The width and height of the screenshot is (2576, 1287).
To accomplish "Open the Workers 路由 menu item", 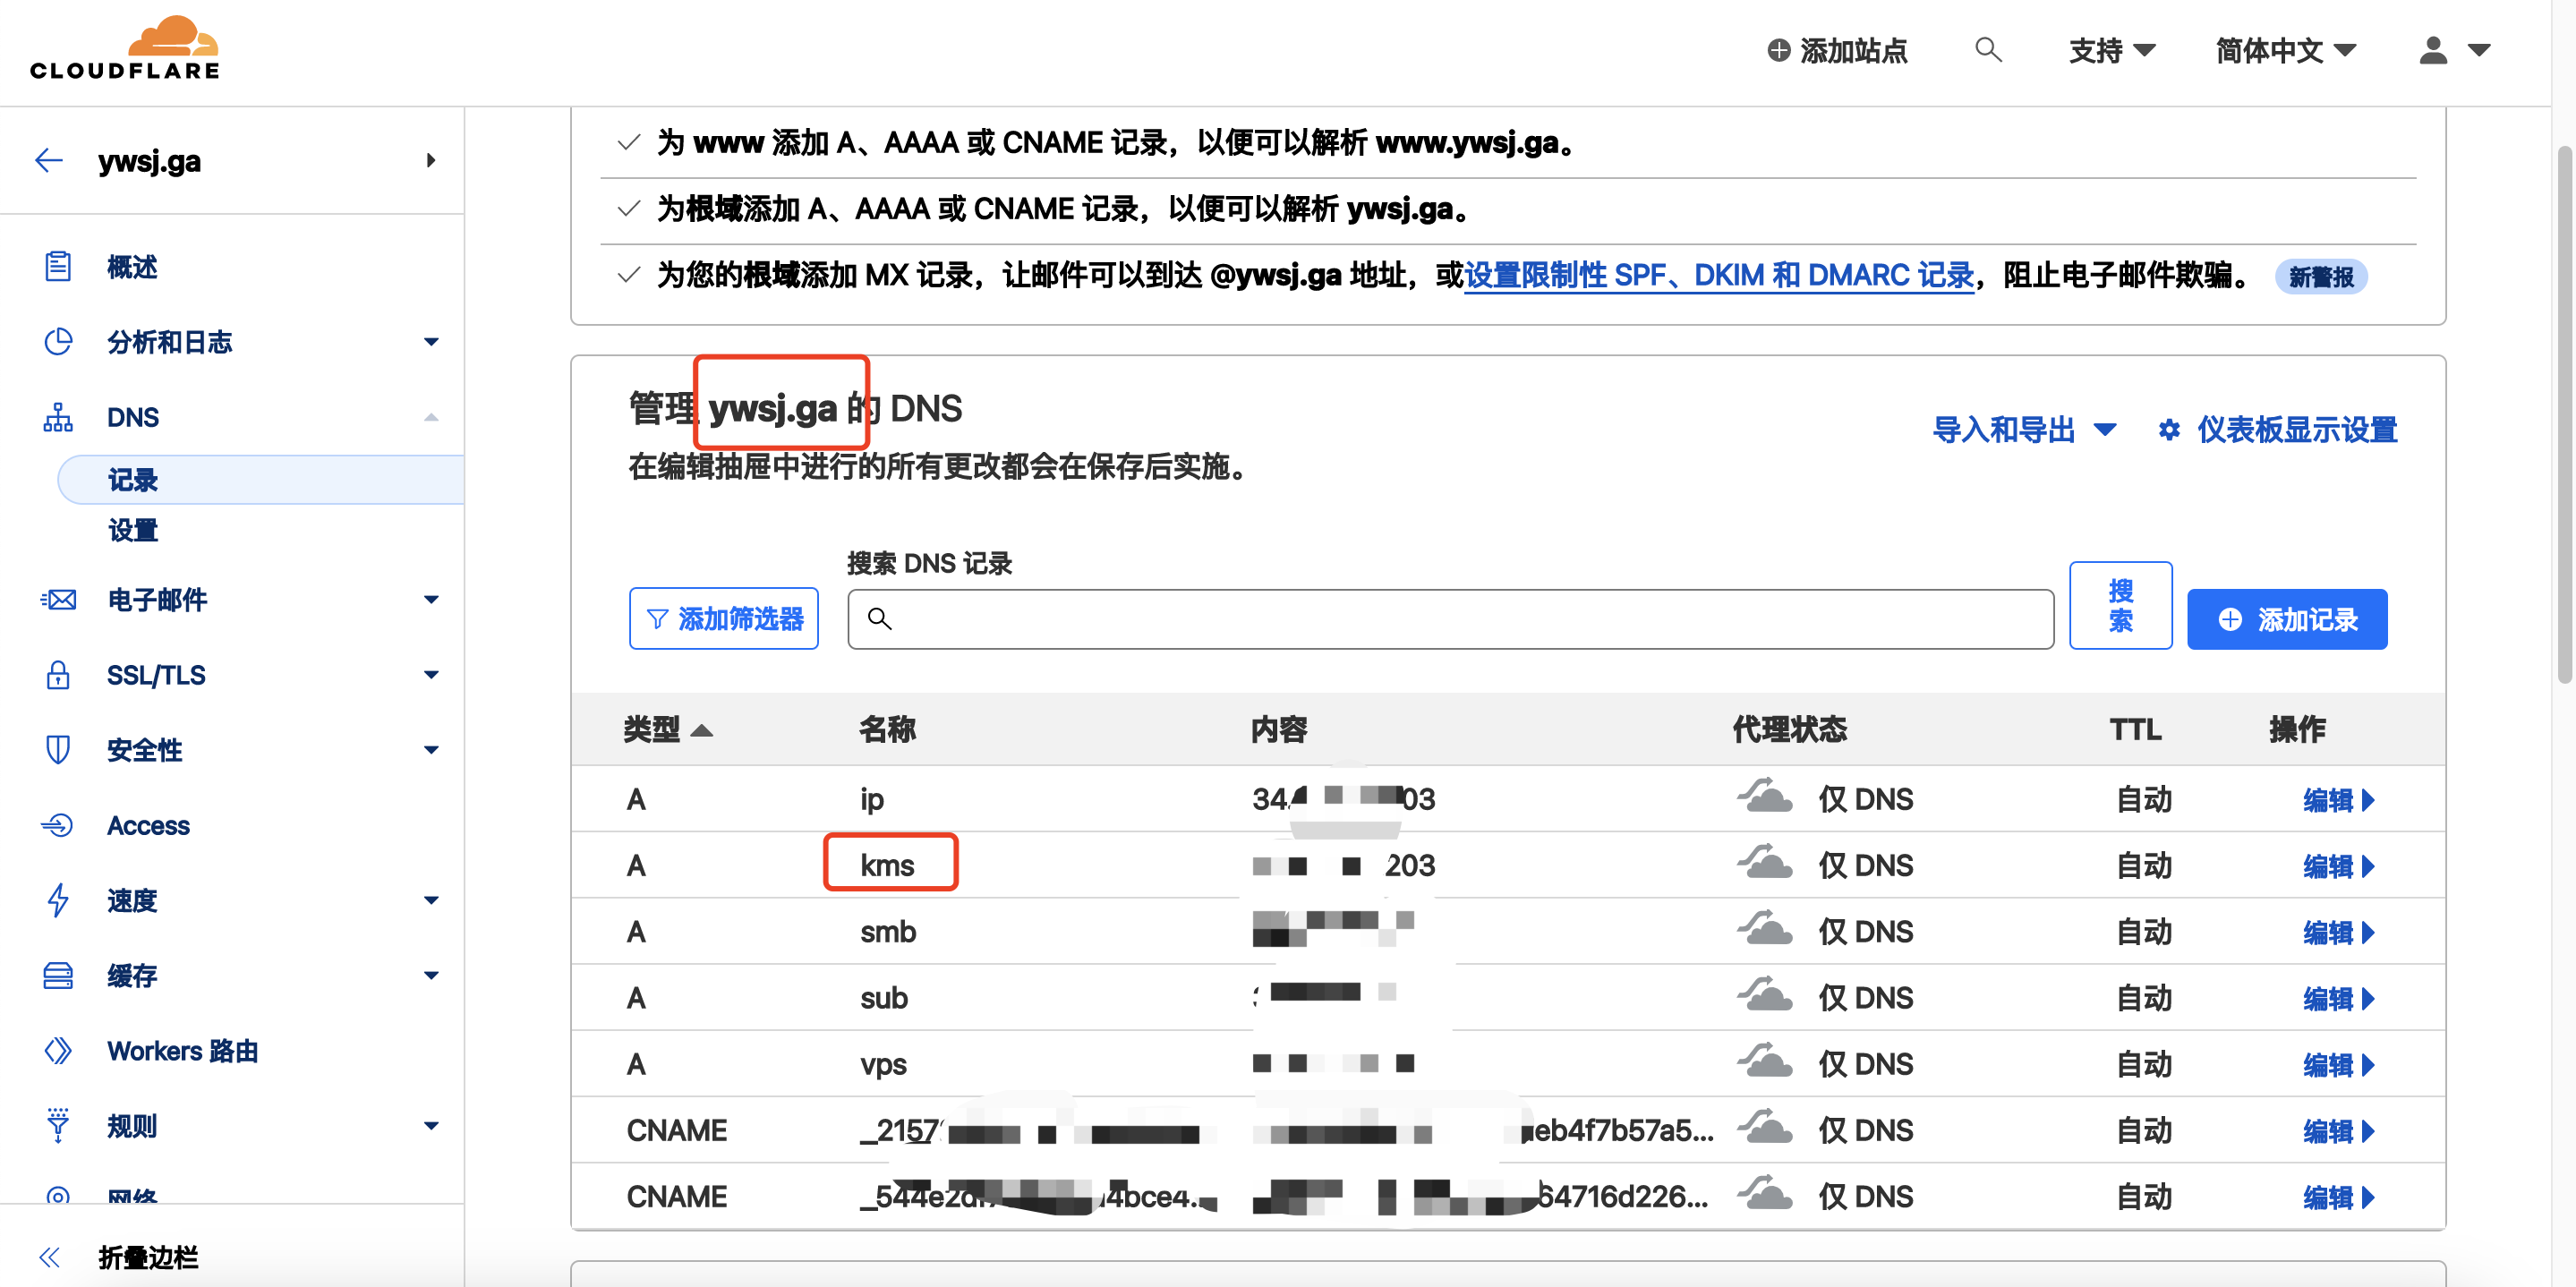I will 183,1050.
